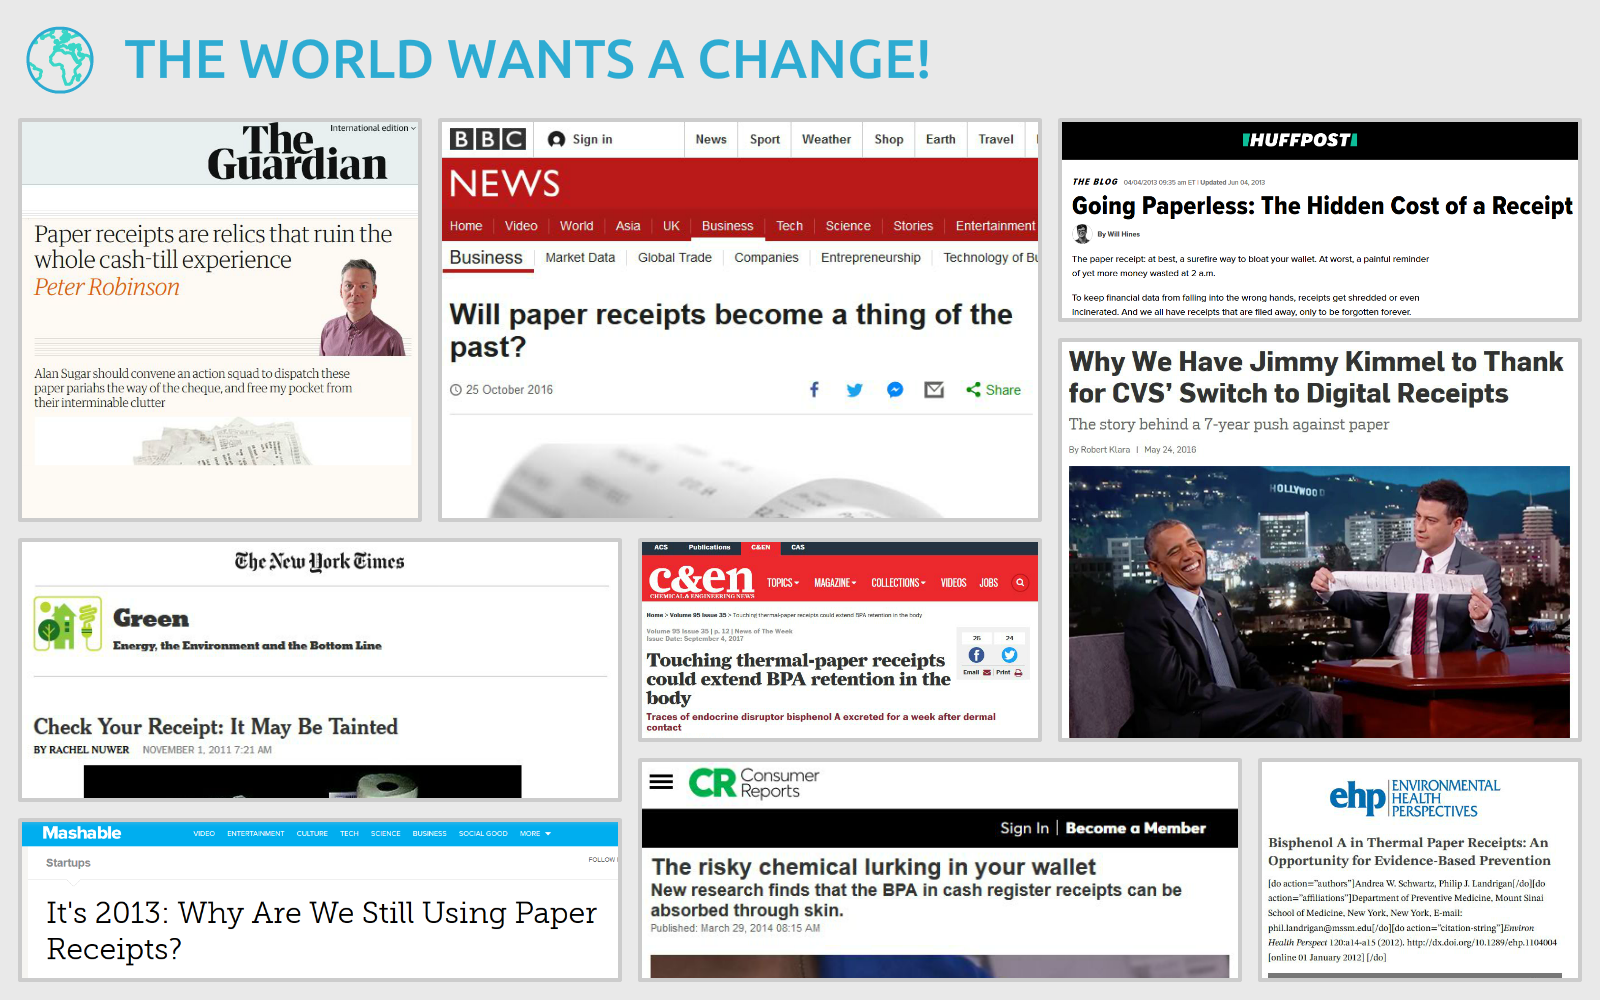Image resolution: width=1600 pixels, height=1000 pixels.
Task: Open 'Bisphenol A in Thermal Paper Receipts' ehp title
Action: coord(1409,851)
